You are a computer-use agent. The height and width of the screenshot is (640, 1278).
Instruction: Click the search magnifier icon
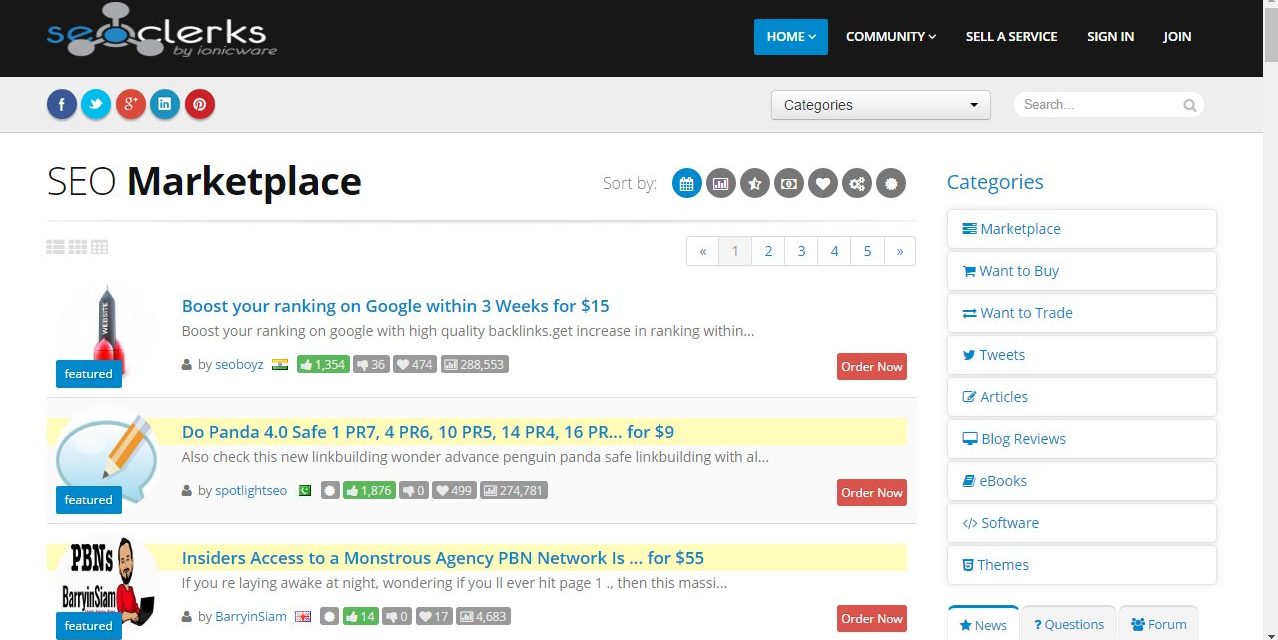pos(1190,105)
